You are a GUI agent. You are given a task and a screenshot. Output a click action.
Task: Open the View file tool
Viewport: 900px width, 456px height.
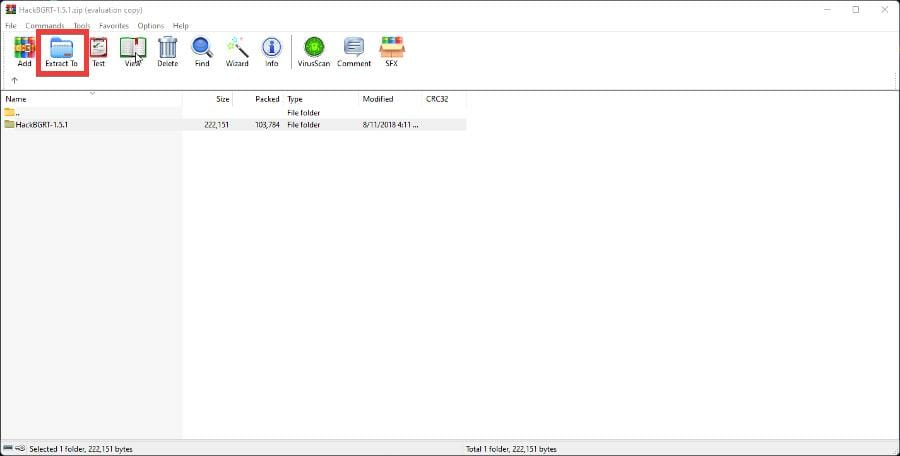(x=133, y=47)
